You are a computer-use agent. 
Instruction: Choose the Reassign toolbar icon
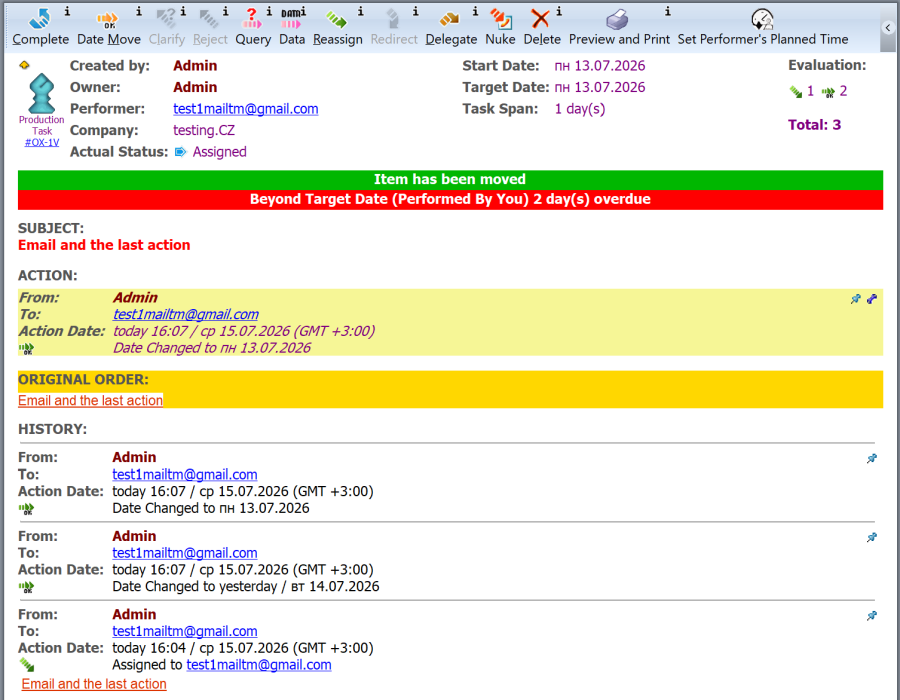(336, 20)
